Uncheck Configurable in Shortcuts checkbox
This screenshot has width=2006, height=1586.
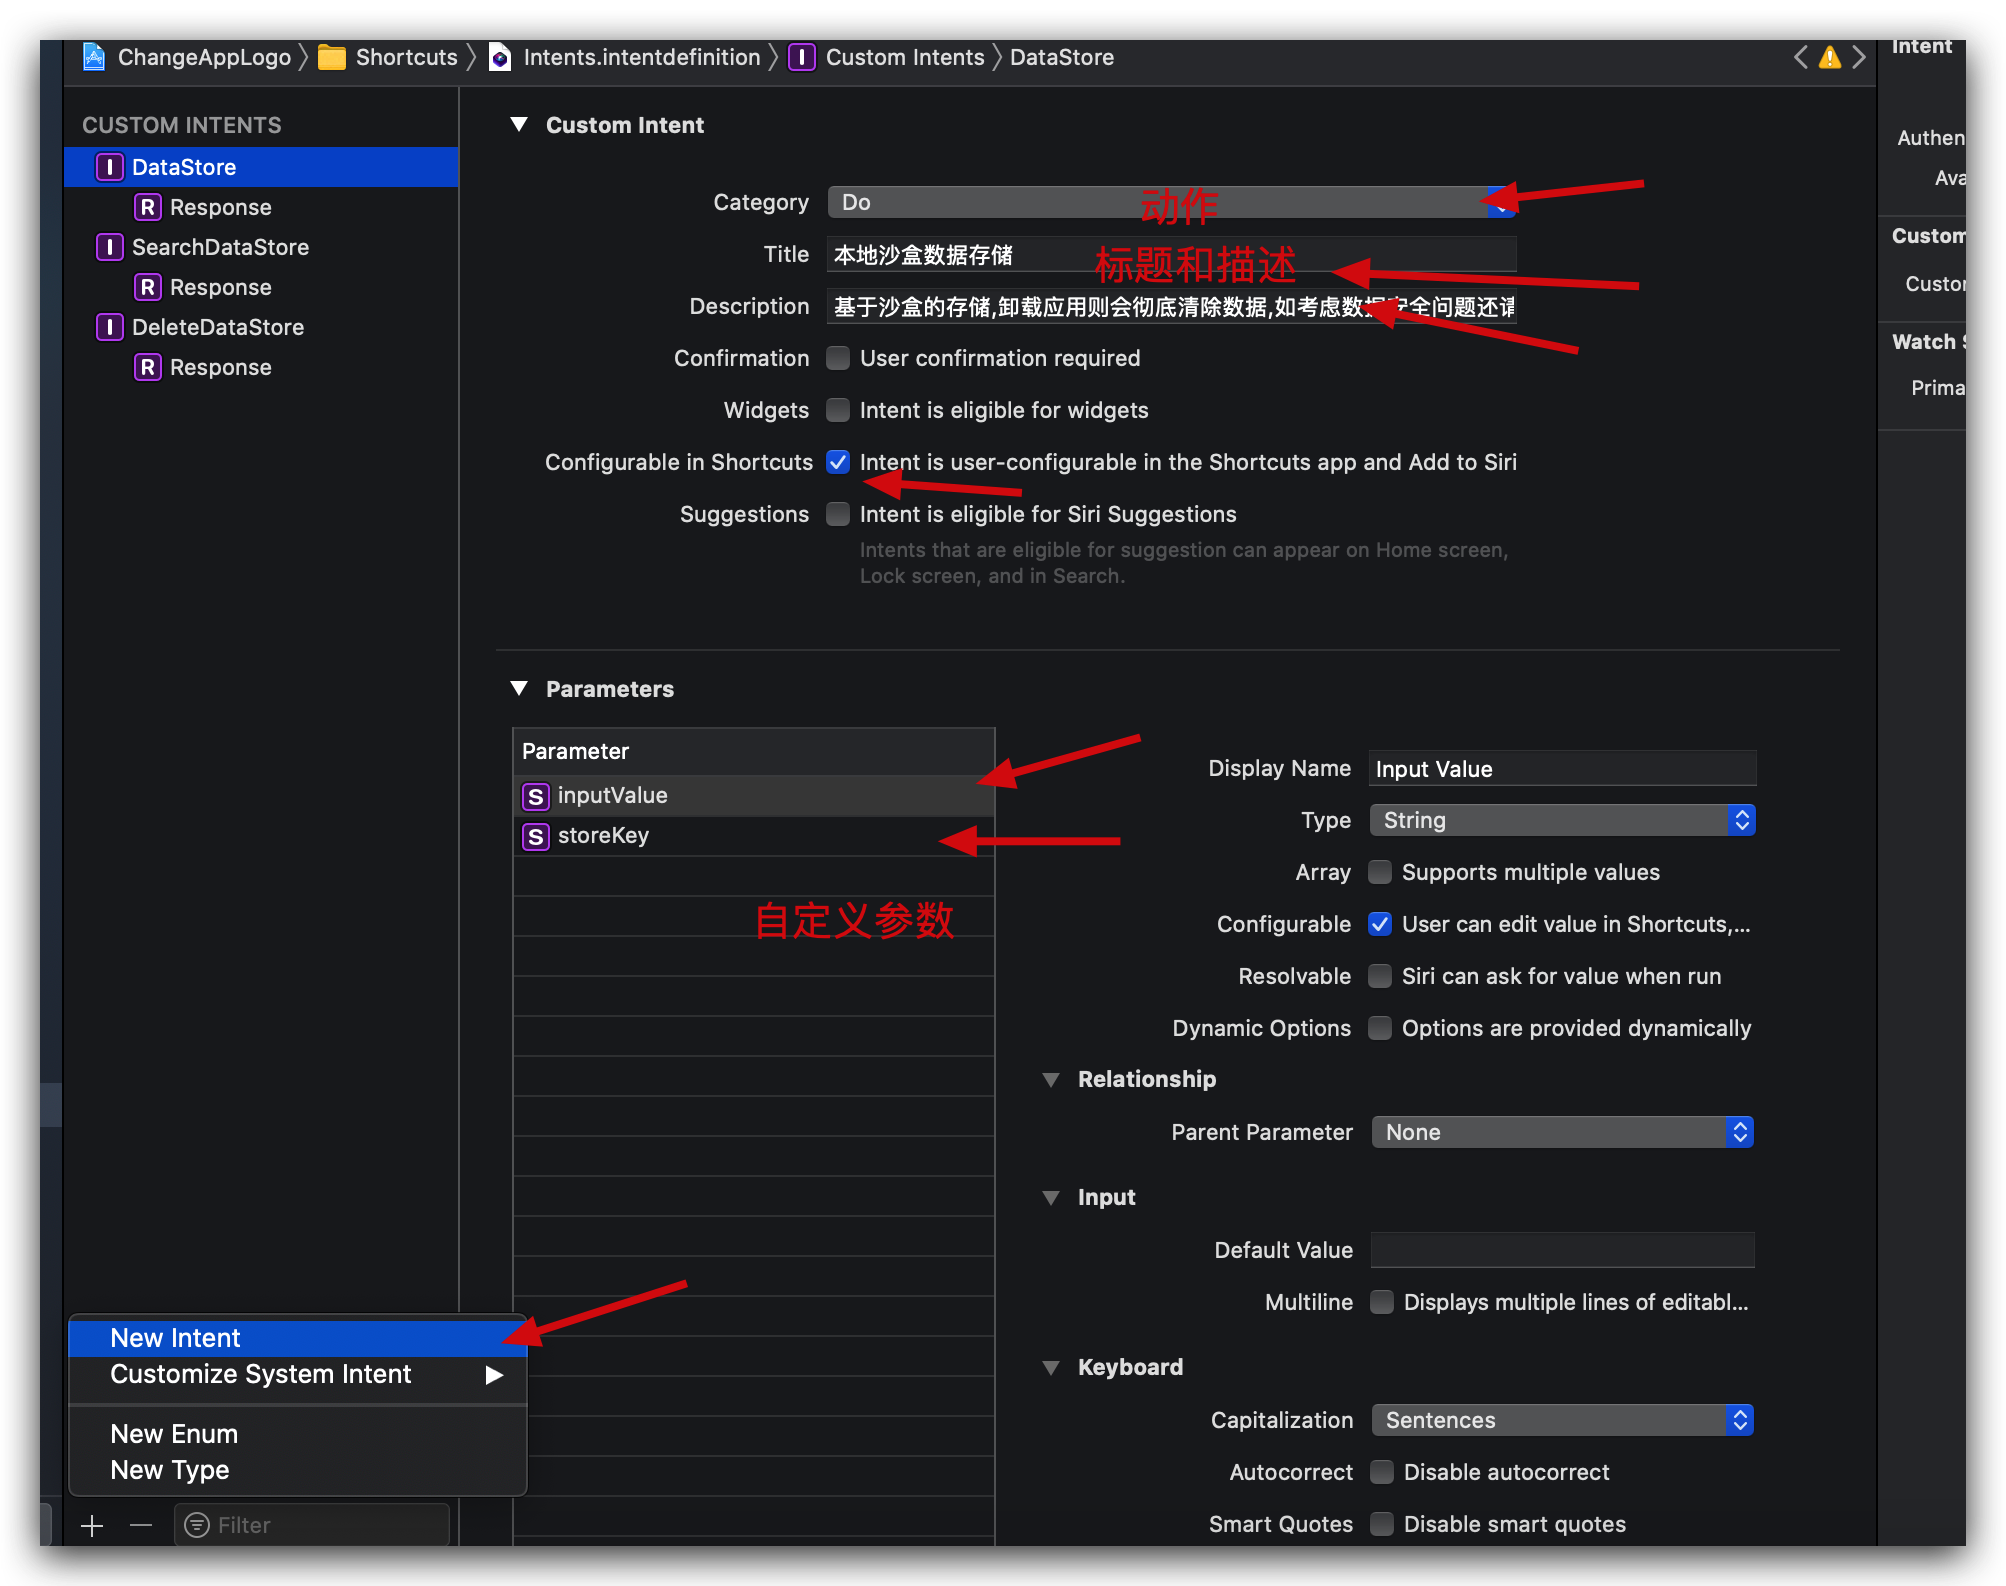838,462
